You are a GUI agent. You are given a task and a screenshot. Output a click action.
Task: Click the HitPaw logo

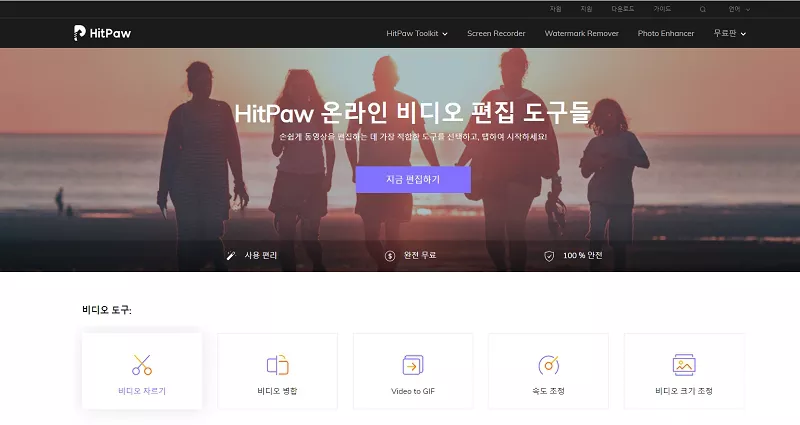[x=102, y=33]
